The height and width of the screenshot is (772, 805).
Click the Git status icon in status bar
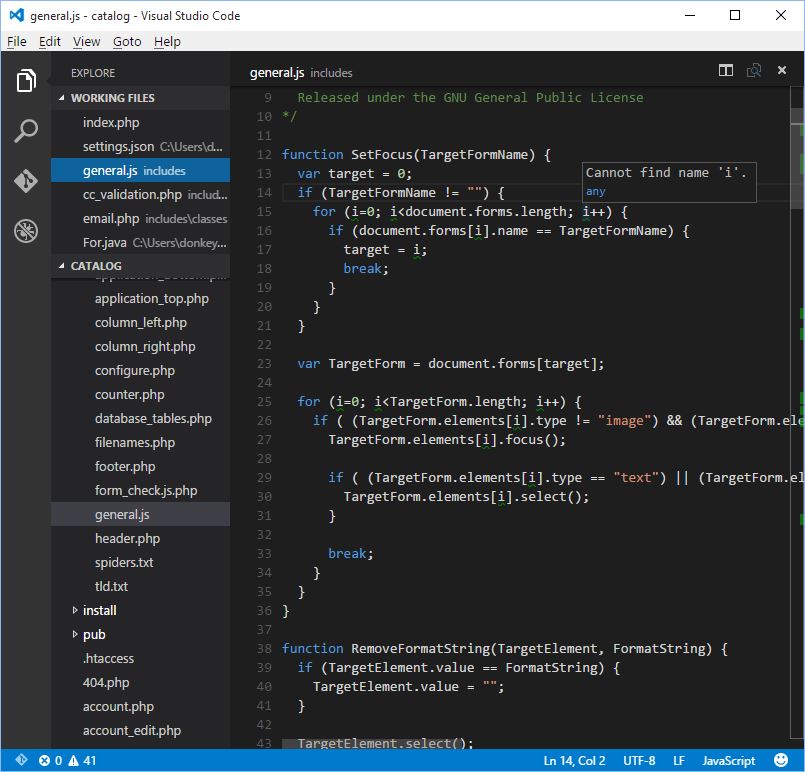click(21, 761)
